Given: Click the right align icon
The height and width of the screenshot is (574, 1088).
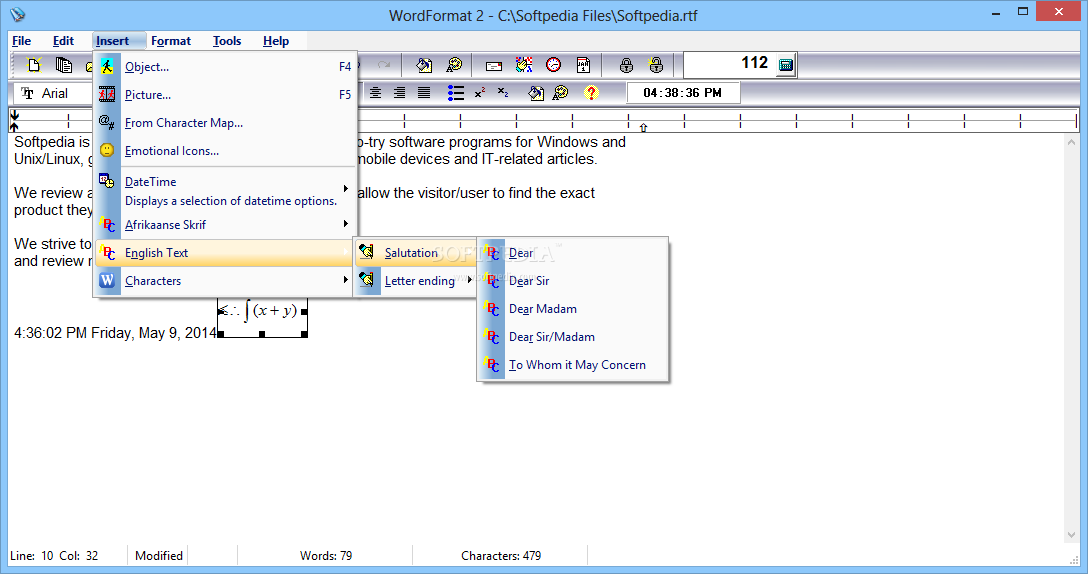Looking at the screenshot, I should coord(400,92).
